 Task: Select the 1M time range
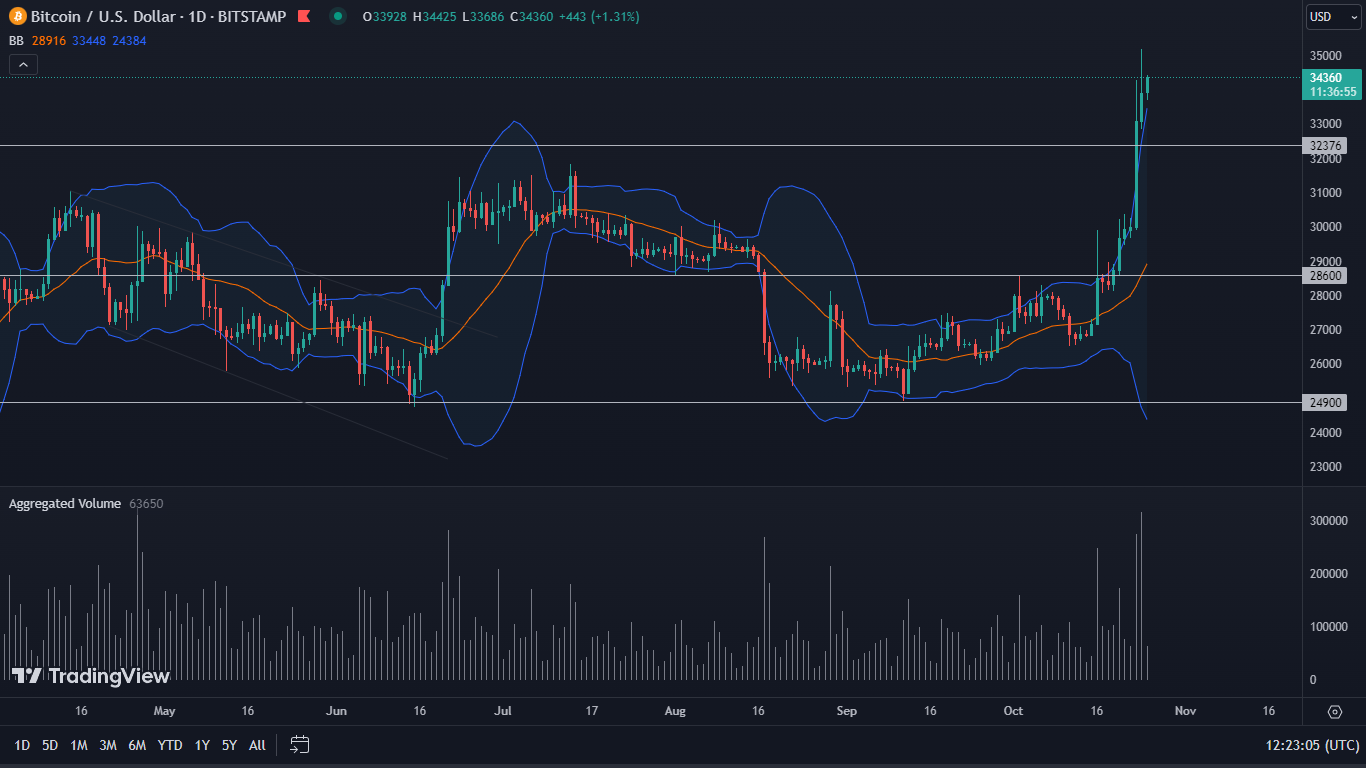pyautogui.click(x=79, y=745)
